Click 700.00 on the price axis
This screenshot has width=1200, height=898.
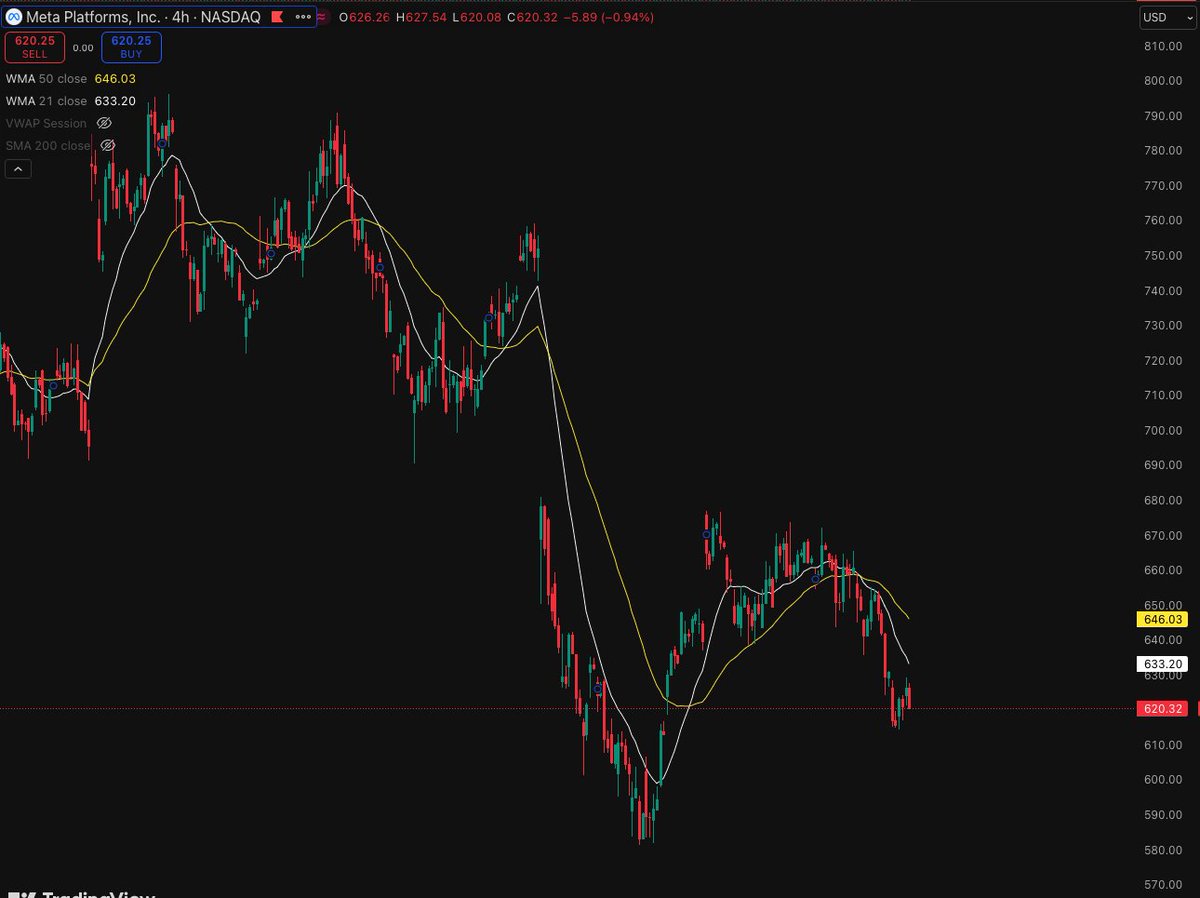[x=1162, y=431]
